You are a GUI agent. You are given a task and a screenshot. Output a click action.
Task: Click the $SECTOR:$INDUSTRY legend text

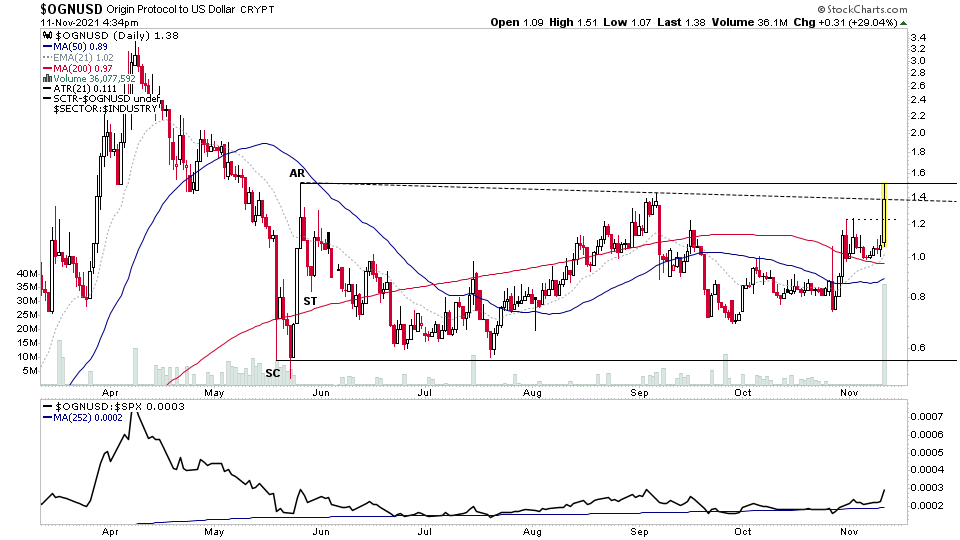[105, 108]
